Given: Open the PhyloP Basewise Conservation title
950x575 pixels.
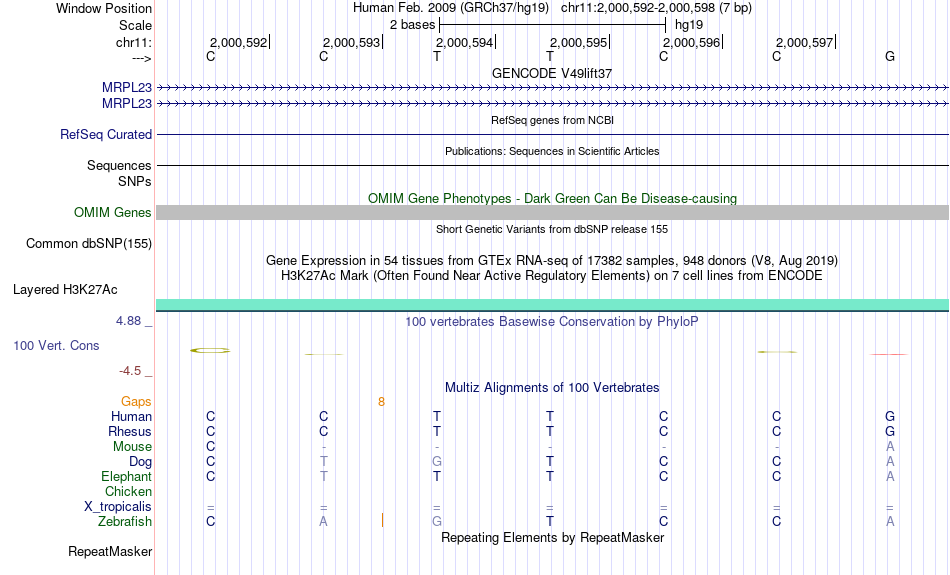Looking at the screenshot, I should click(552, 321).
